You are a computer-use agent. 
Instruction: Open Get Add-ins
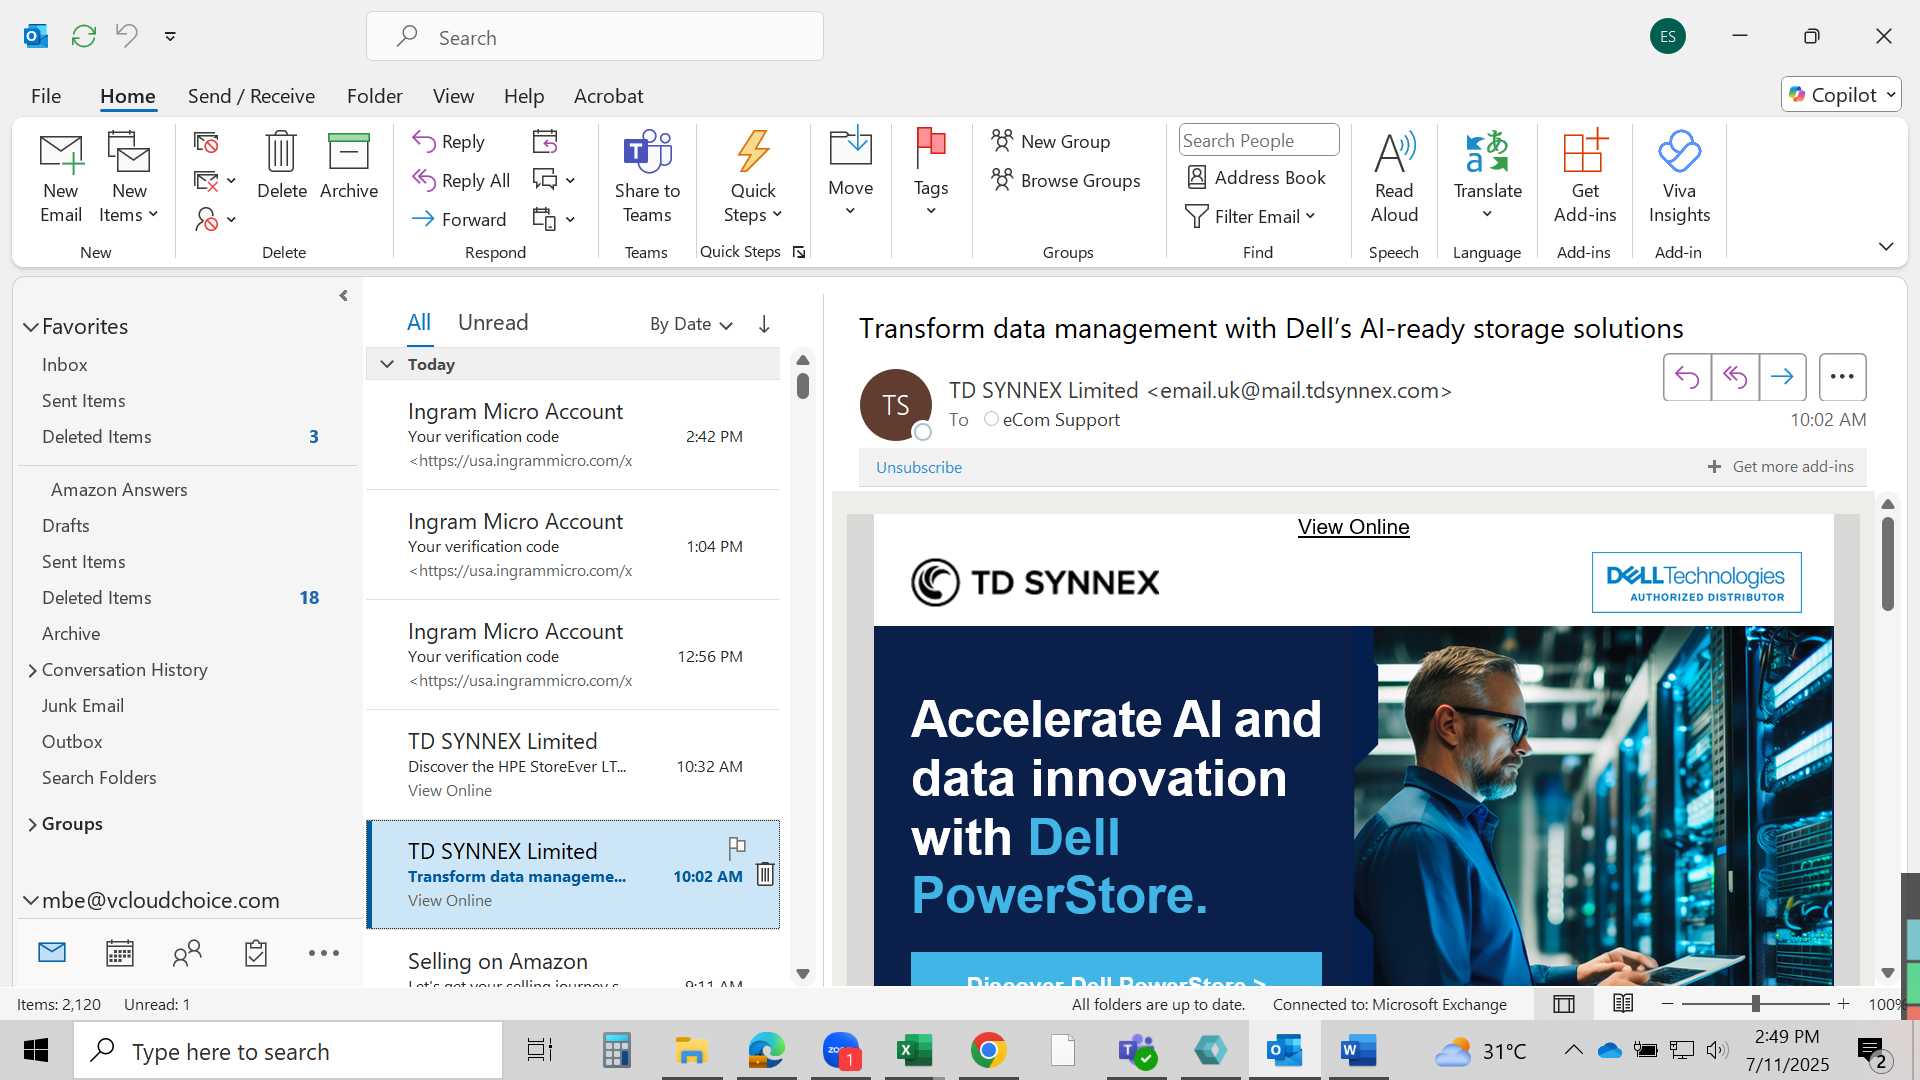point(1585,178)
